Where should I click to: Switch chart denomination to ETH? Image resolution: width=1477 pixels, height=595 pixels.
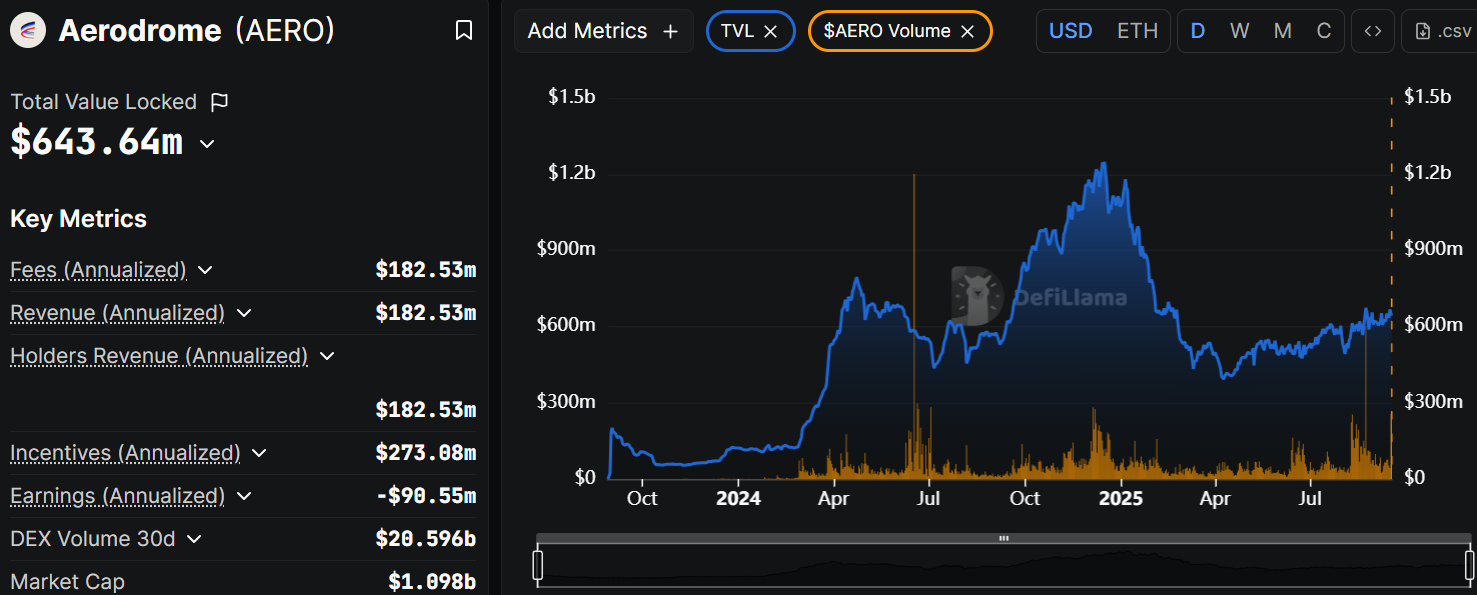(1137, 31)
